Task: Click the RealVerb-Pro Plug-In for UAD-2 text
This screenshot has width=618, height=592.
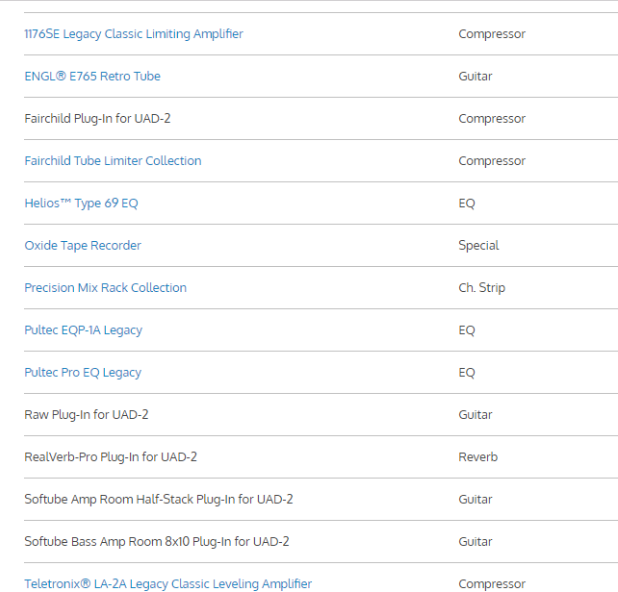Action: tap(110, 457)
